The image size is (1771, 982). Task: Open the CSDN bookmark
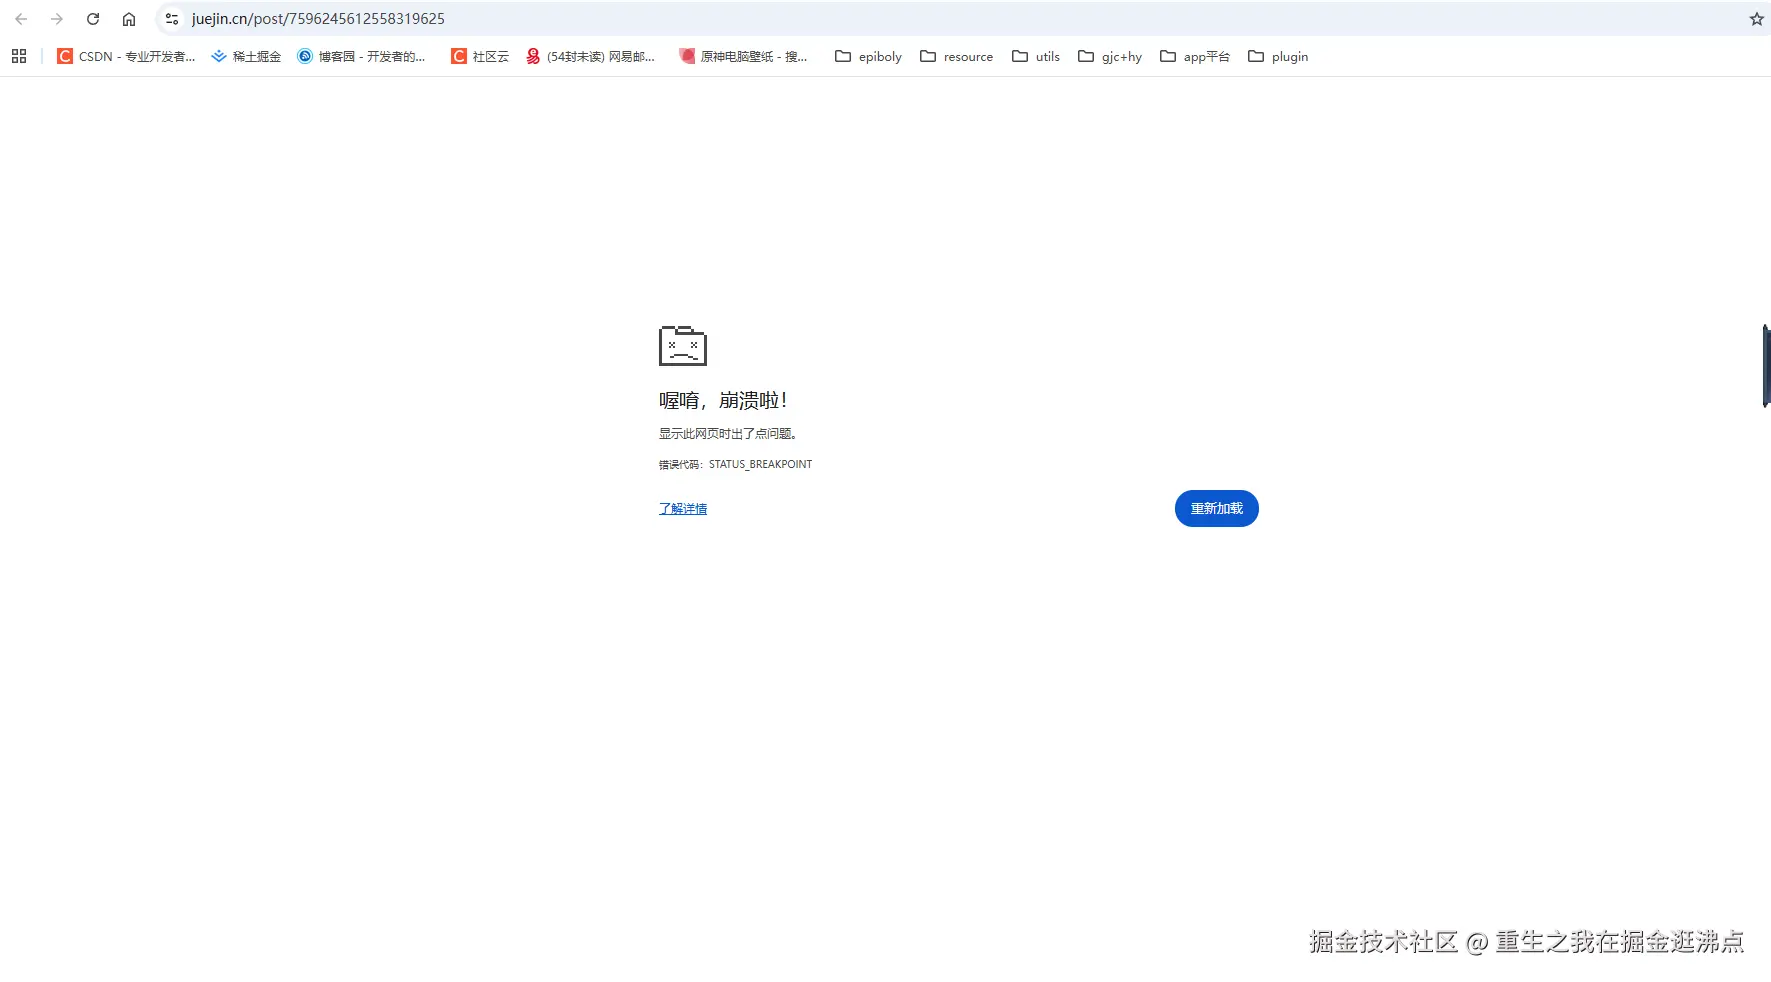pos(125,56)
